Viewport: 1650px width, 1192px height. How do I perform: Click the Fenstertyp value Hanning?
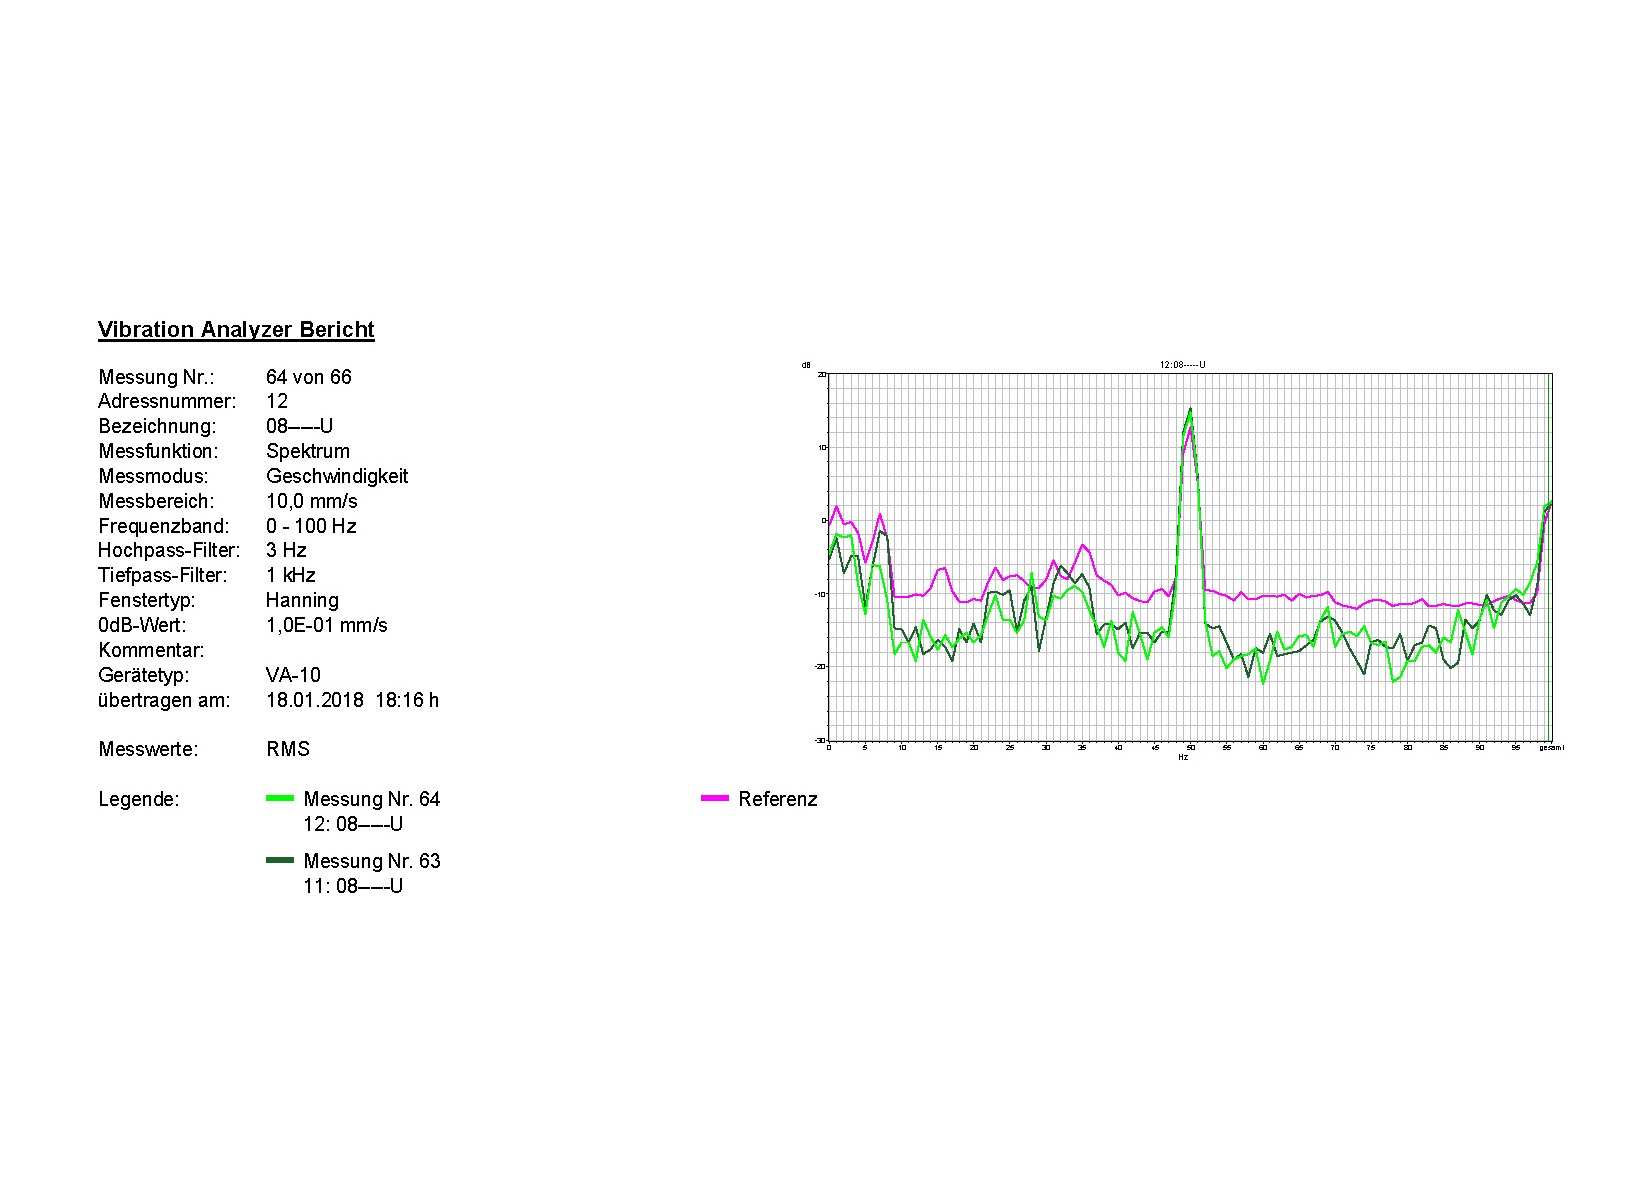(302, 600)
